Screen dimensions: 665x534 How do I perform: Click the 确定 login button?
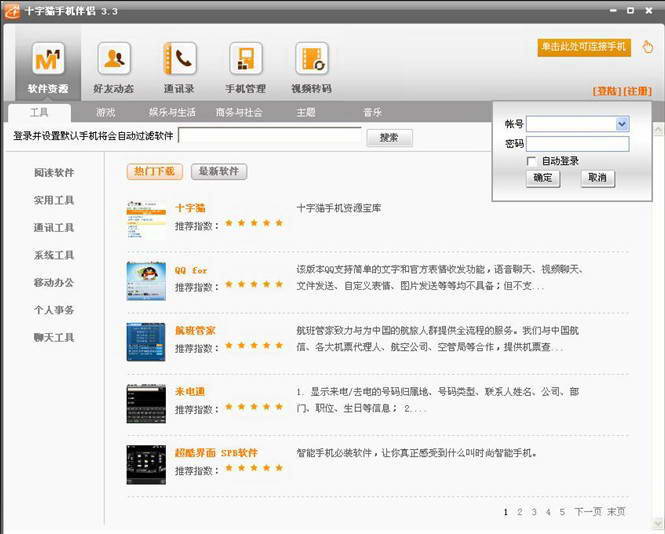[x=543, y=178]
